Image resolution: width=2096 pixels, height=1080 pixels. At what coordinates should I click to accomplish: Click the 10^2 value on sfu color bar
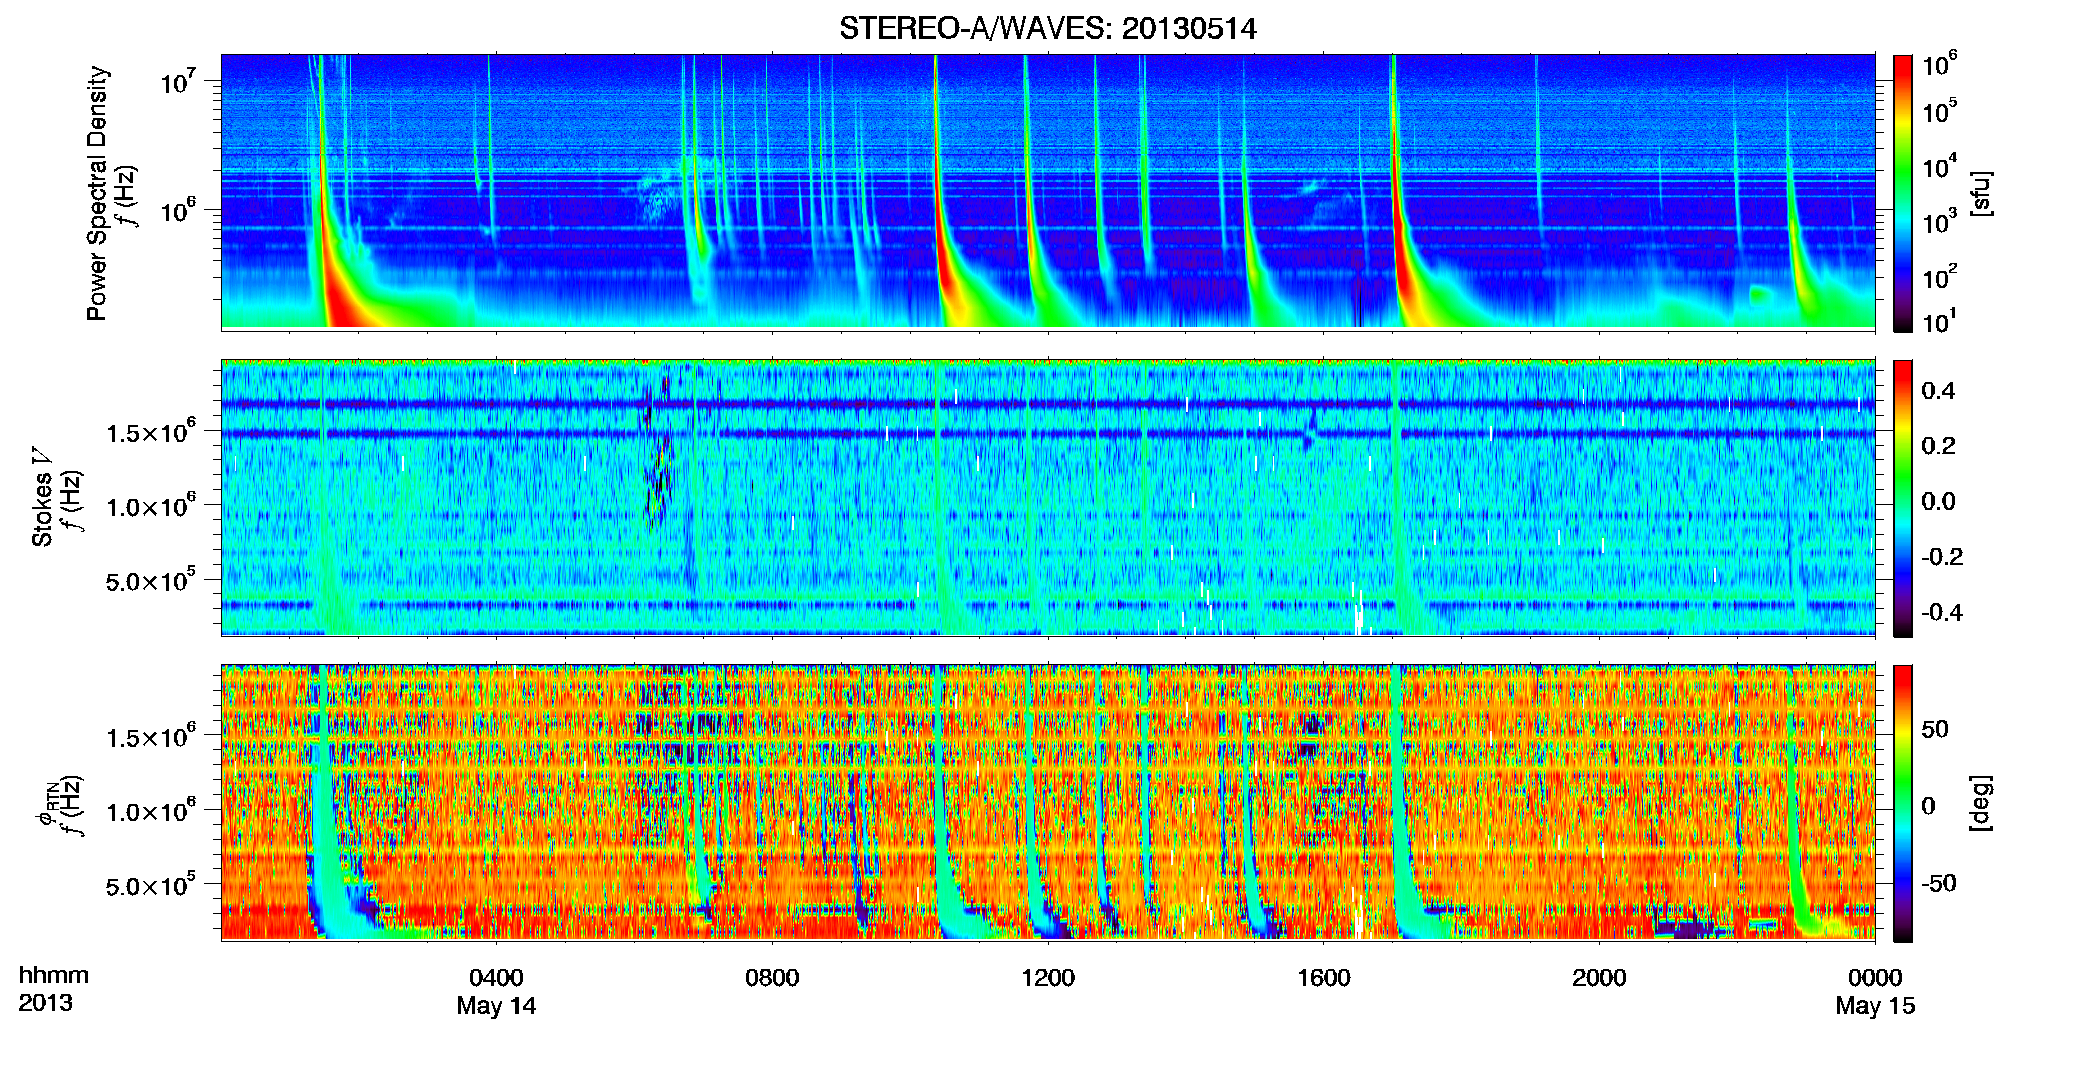1939,276
